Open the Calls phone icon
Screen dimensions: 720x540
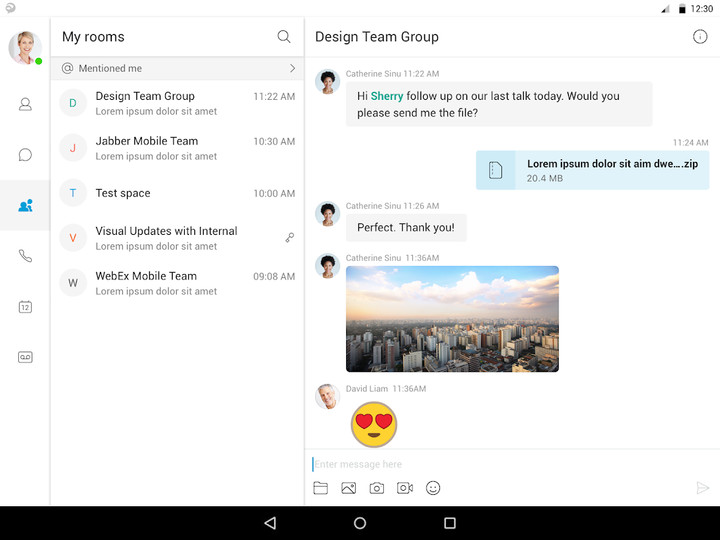25,256
